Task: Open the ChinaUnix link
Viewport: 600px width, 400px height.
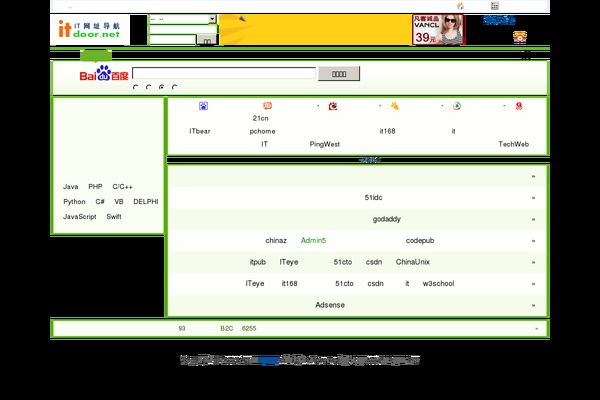Action: pos(412,262)
